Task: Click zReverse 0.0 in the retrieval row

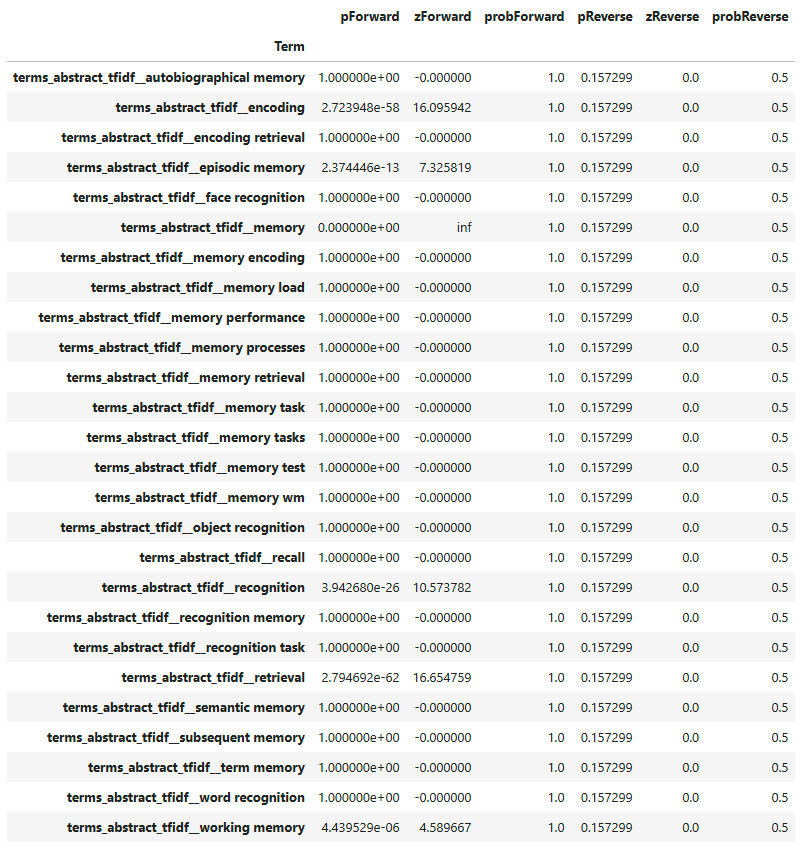Action: click(x=691, y=677)
